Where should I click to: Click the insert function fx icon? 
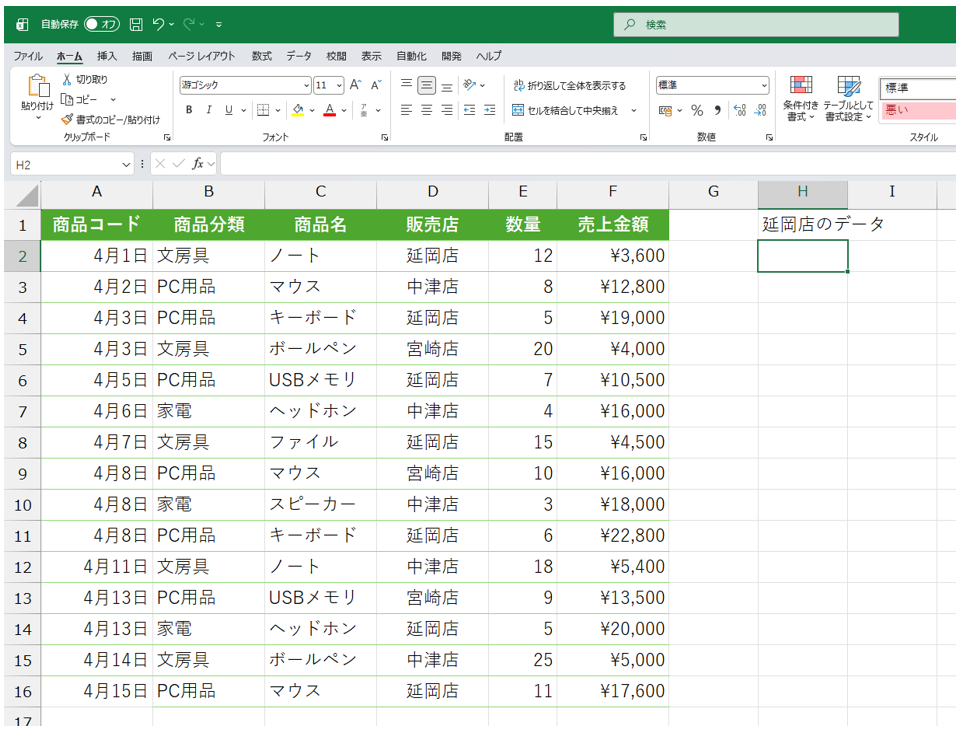click(x=198, y=164)
